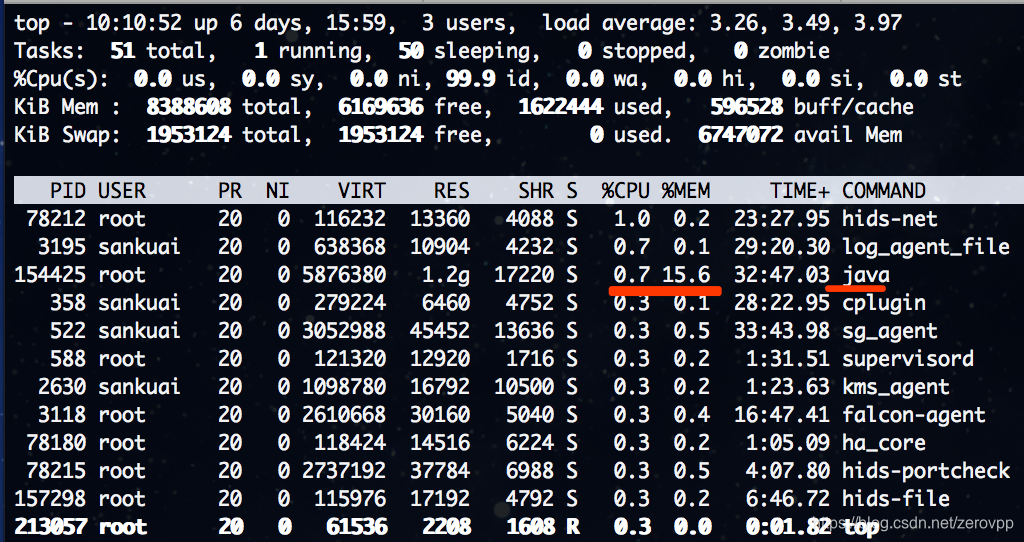Click the SHR value 13636

[524, 331]
